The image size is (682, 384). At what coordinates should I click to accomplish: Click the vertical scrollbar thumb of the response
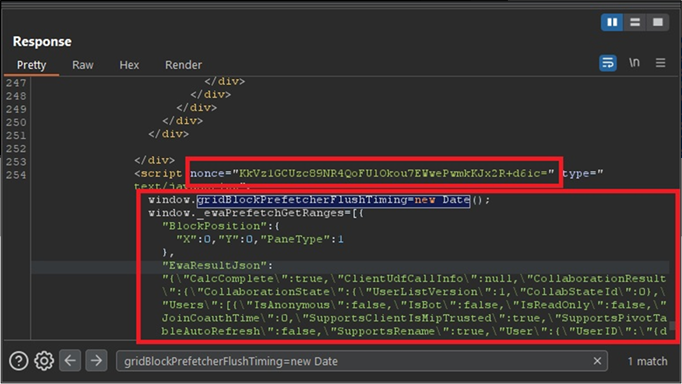pos(672,326)
